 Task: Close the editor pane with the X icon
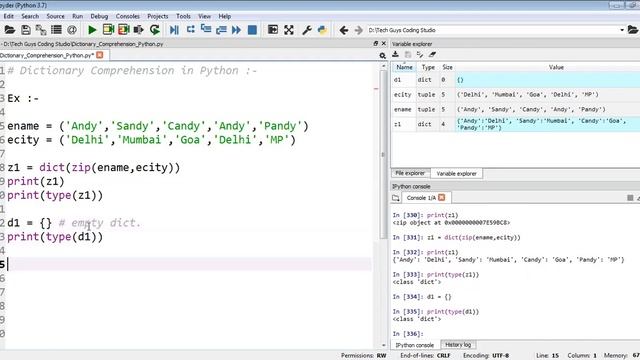(384, 43)
